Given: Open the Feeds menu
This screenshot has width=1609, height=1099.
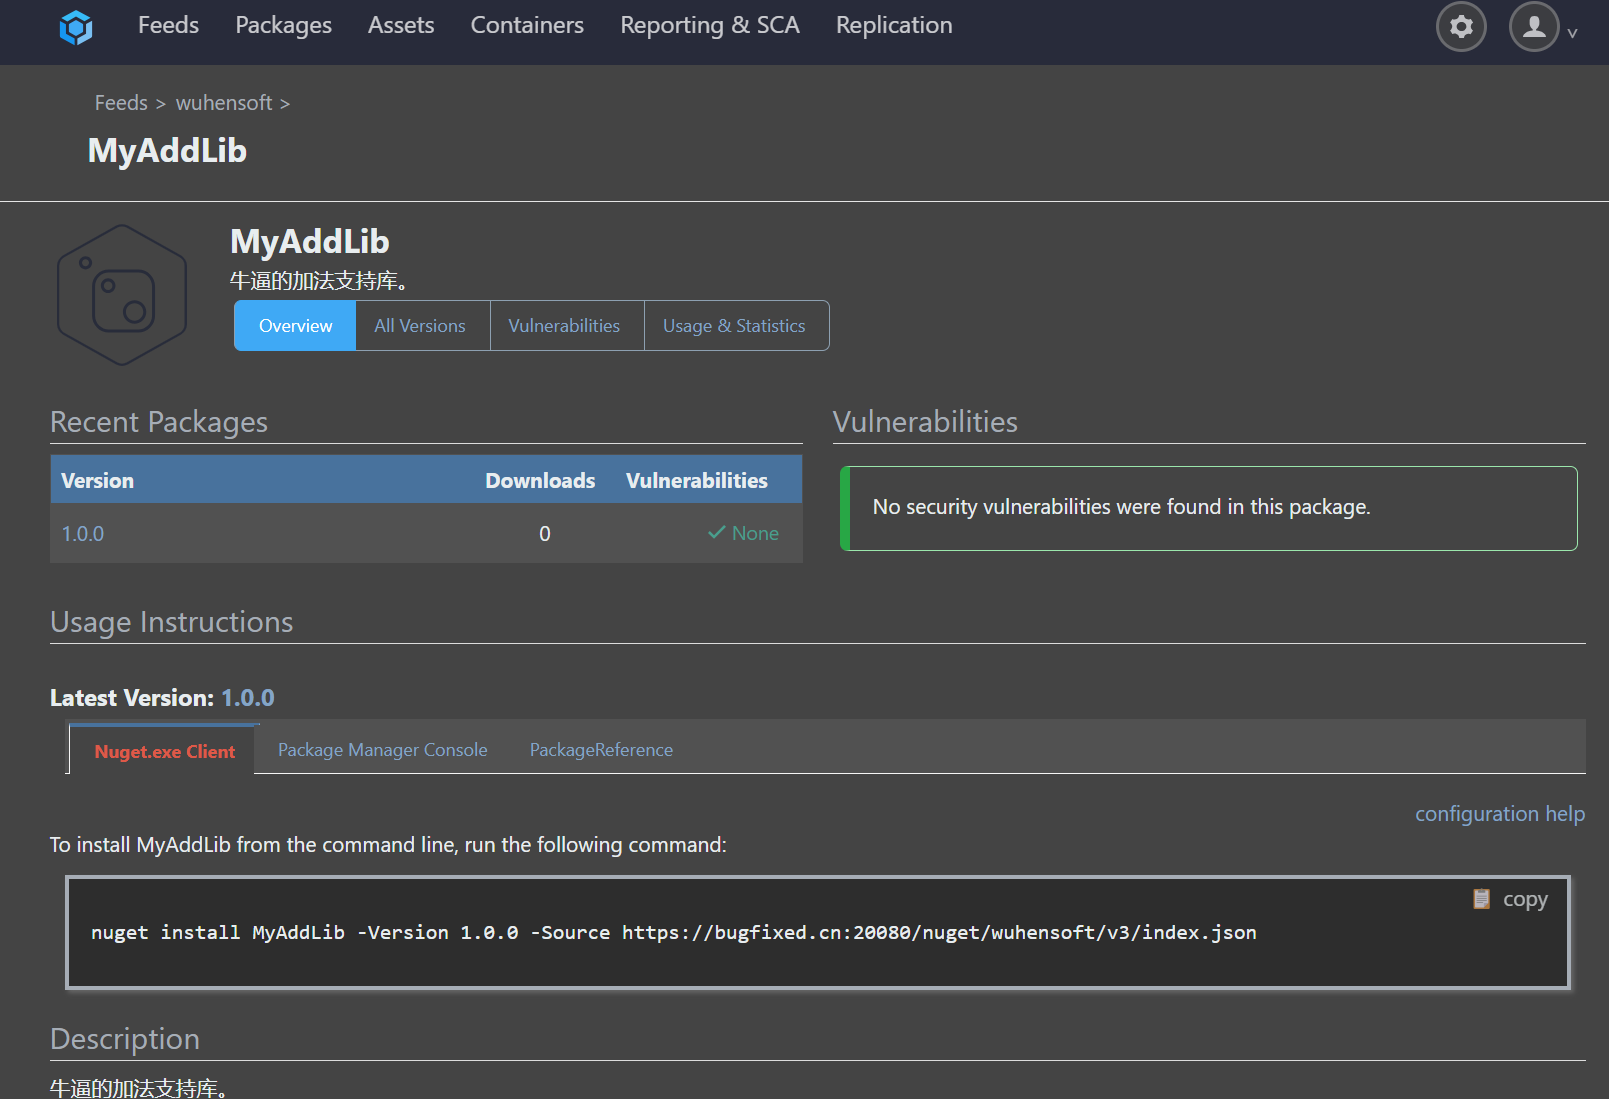Looking at the screenshot, I should coord(168,25).
